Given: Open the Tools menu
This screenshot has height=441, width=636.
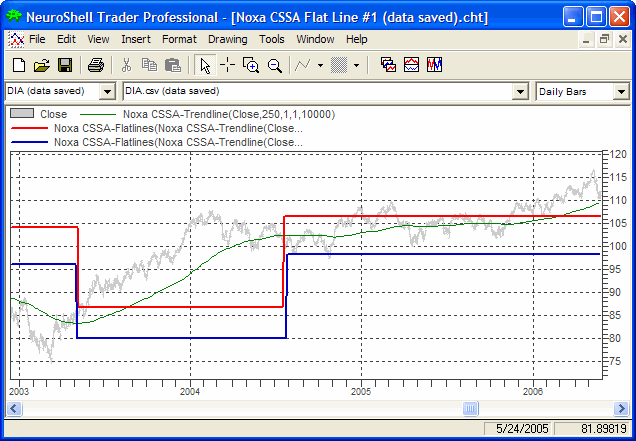Looking at the screenshot, I should coord(272,39).
